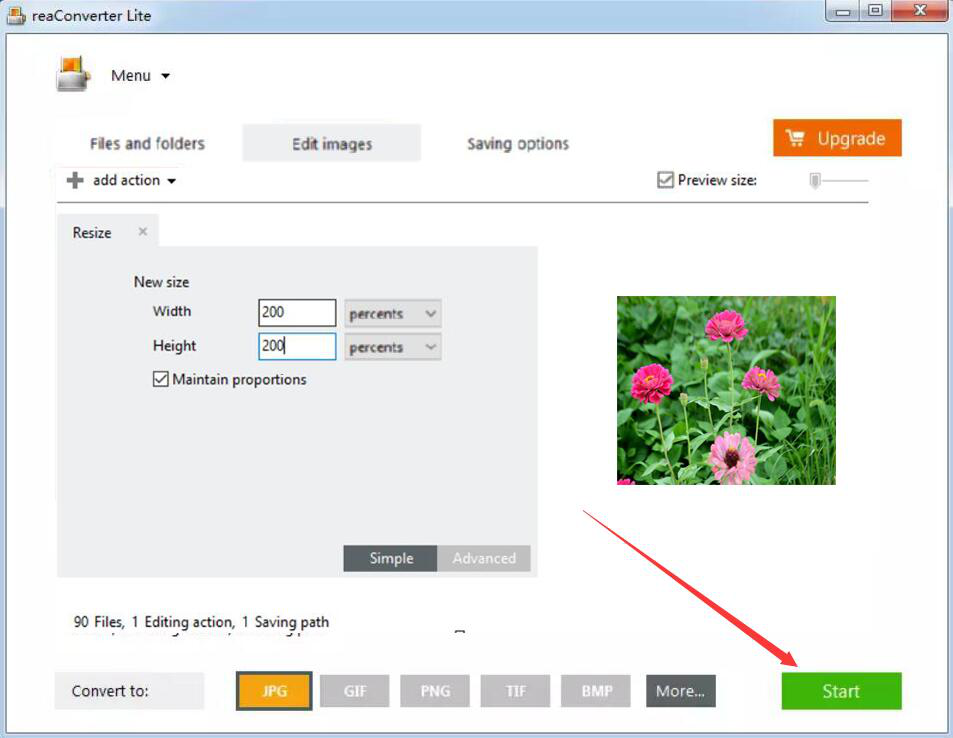
Task: Switch to Simple mode
Action: pos(390,558)
